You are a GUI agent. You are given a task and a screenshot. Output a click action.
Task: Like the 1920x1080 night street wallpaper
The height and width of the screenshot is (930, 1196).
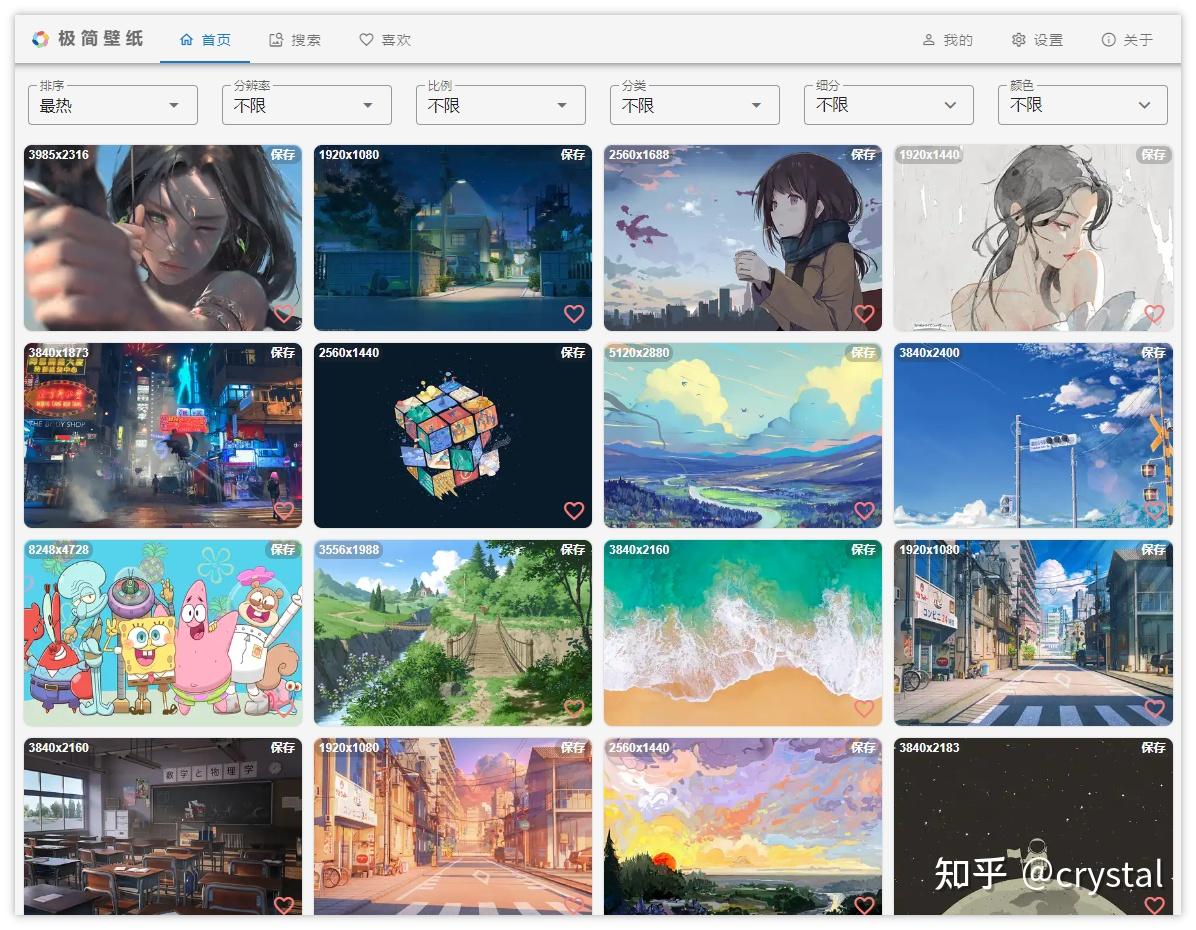pyautogui.click(x=574, y=314)
